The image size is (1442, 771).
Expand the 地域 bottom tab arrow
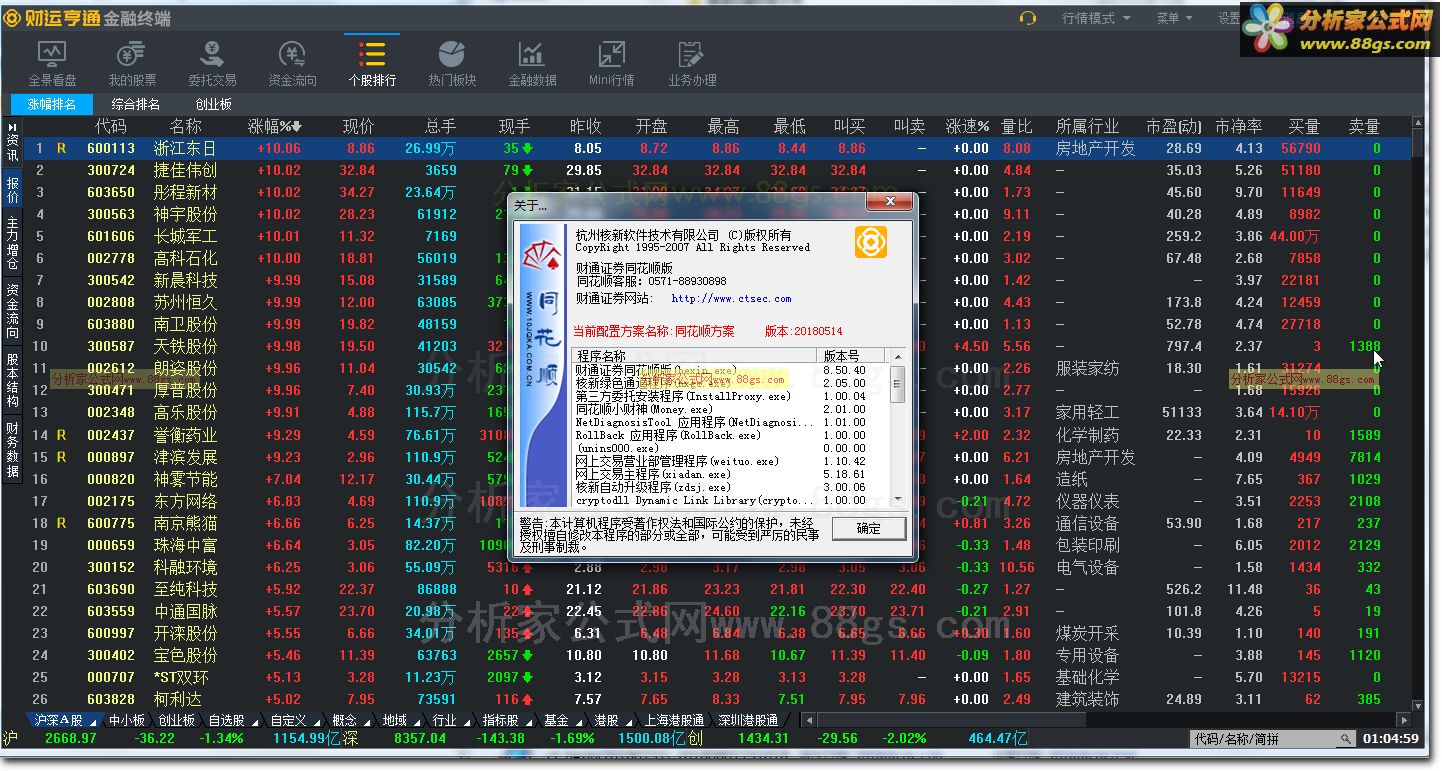[417, 722]
